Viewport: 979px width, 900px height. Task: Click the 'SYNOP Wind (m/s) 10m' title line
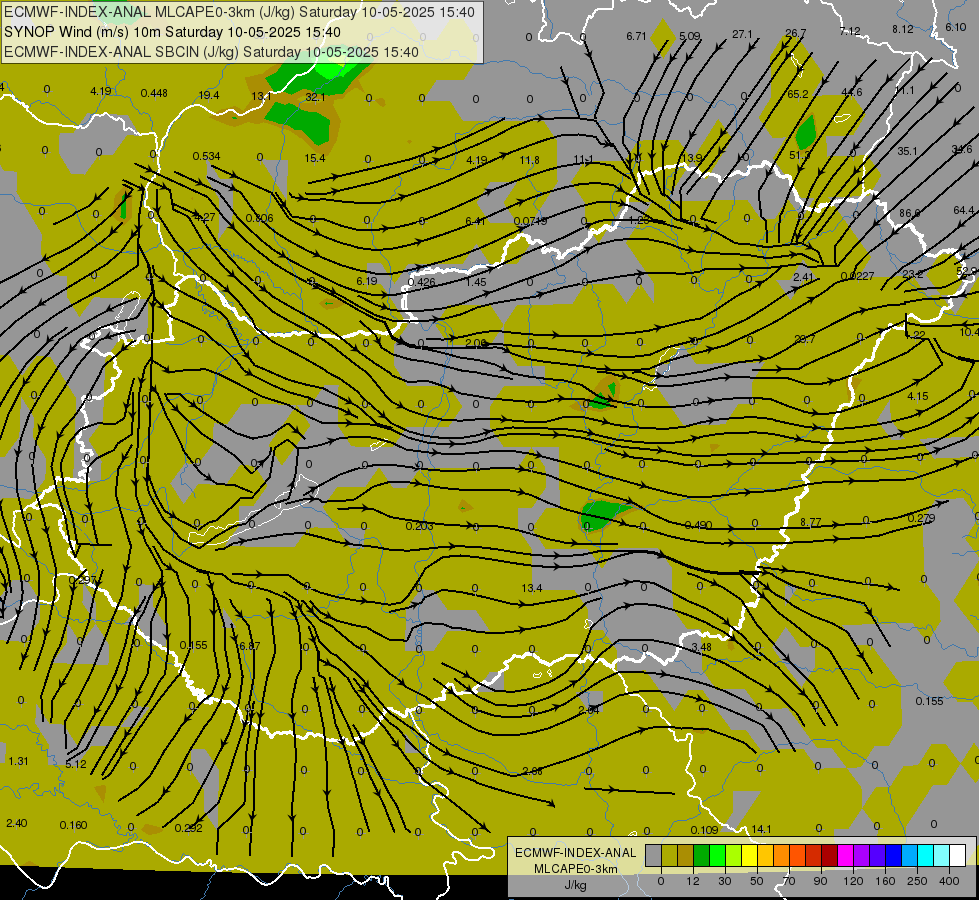tap(172, 32)
